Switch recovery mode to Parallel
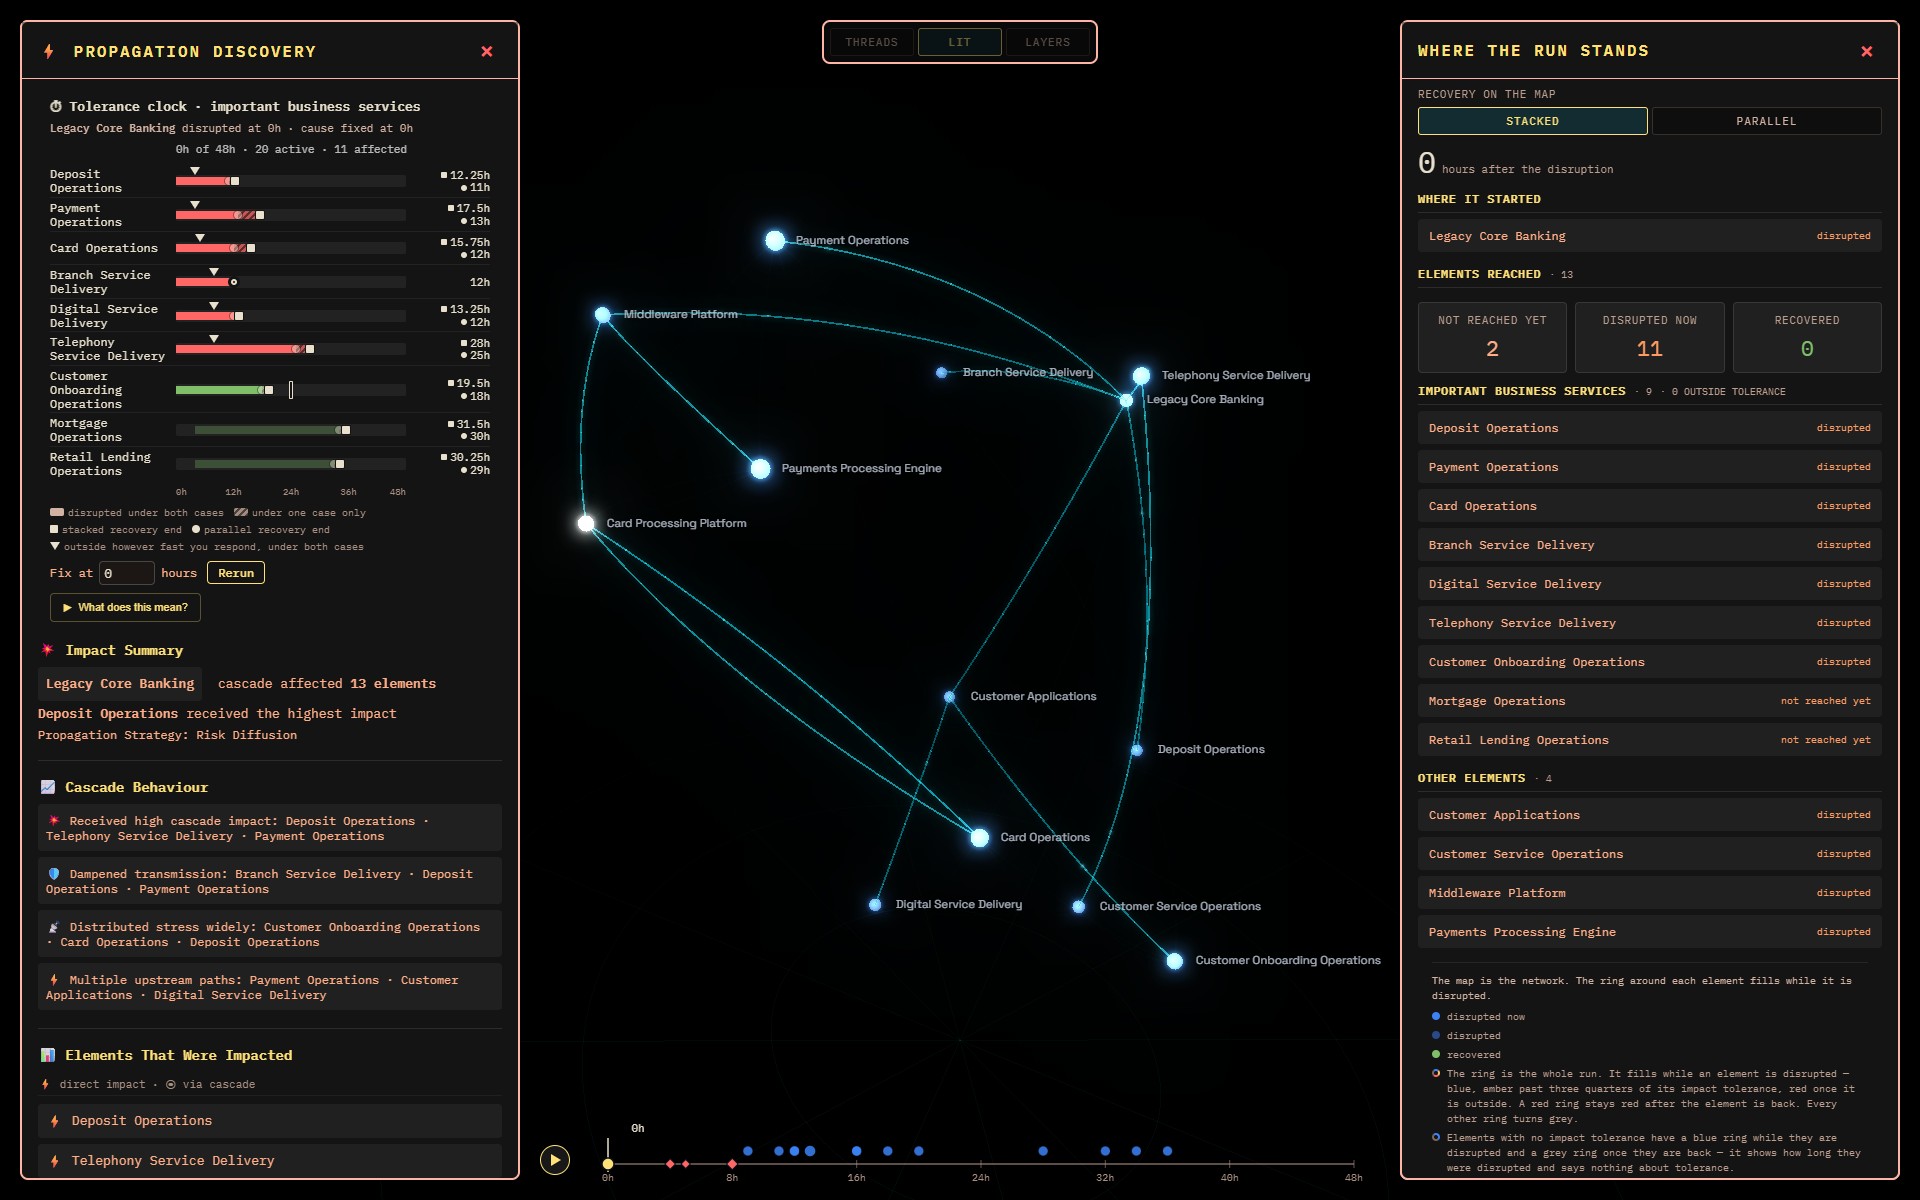The image size is (1920, 1200). 1766,121
